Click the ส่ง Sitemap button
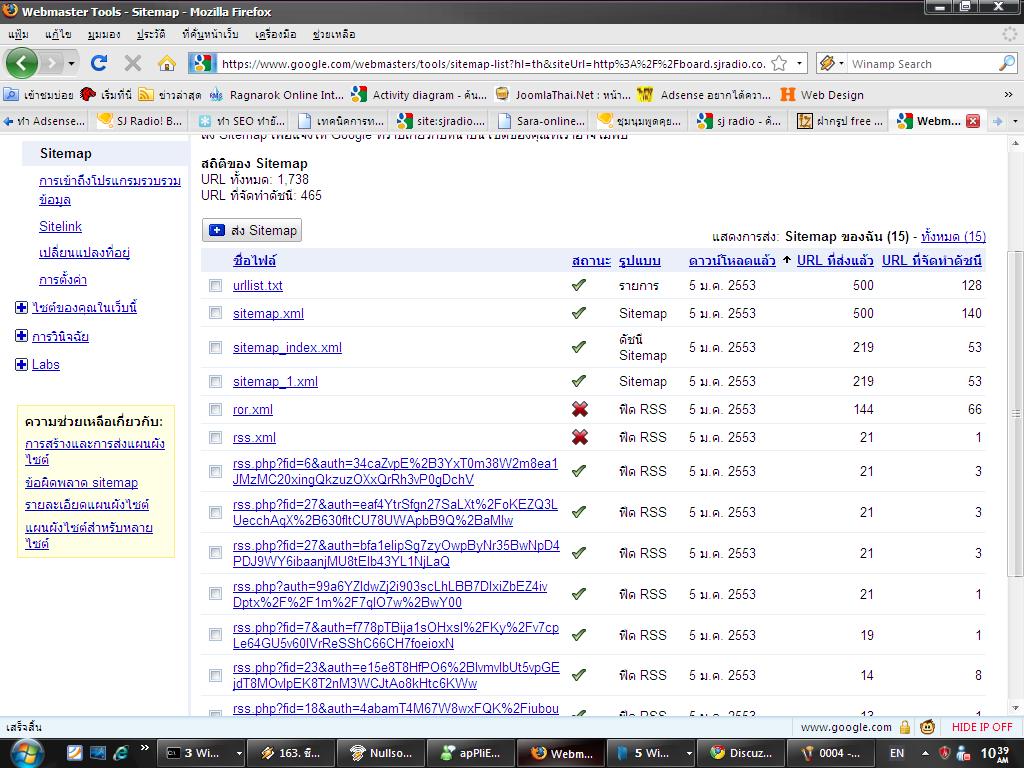1024x768 pixels. [251, 230]
